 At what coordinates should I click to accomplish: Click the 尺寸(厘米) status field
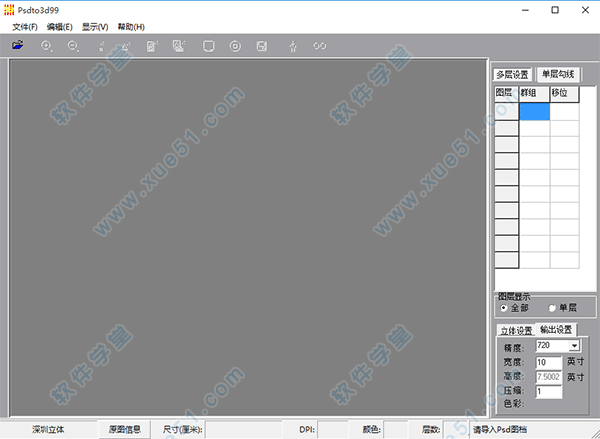(x=245, y=429)
